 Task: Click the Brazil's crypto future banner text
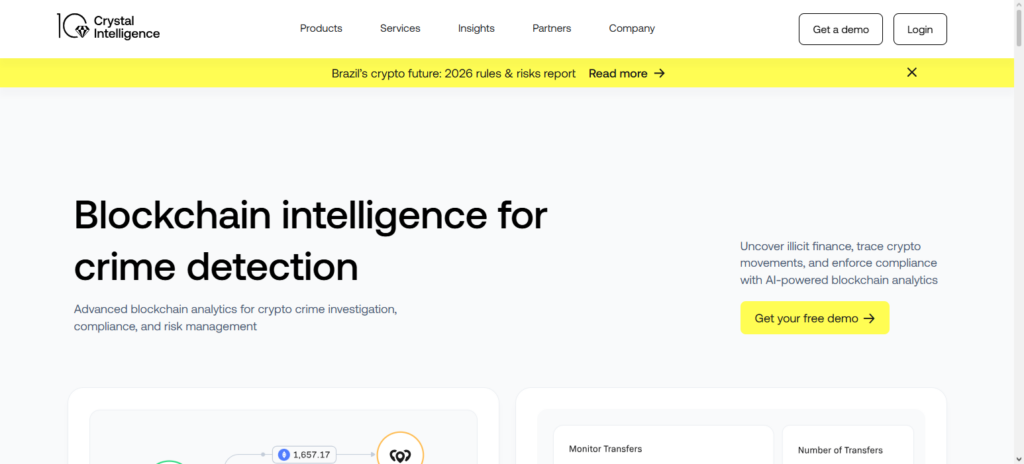[x=453, y=73]
